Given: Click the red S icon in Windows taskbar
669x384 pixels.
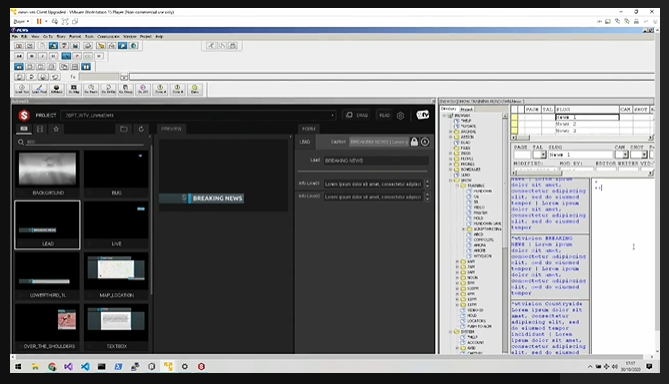Looking at the screenshot, I should (201, 366).
